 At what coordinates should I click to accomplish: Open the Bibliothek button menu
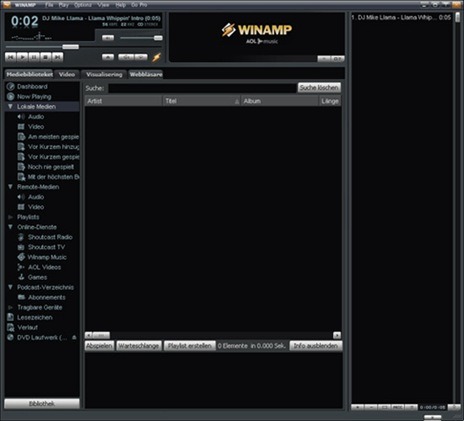42,404
